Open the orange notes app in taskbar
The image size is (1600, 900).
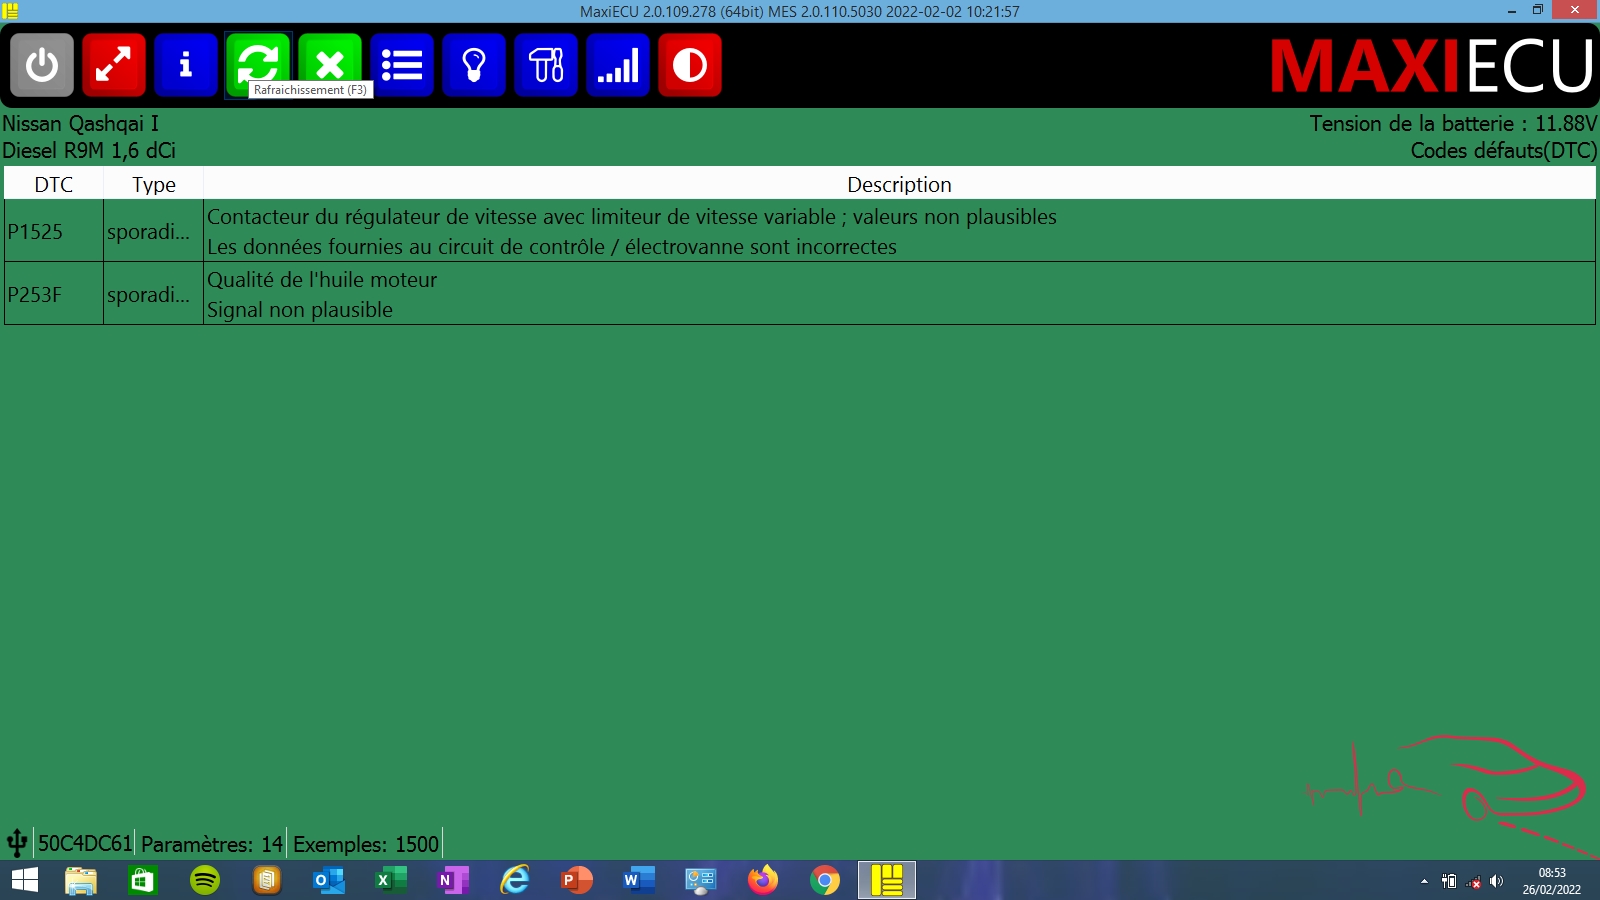[x=267, y=880]
